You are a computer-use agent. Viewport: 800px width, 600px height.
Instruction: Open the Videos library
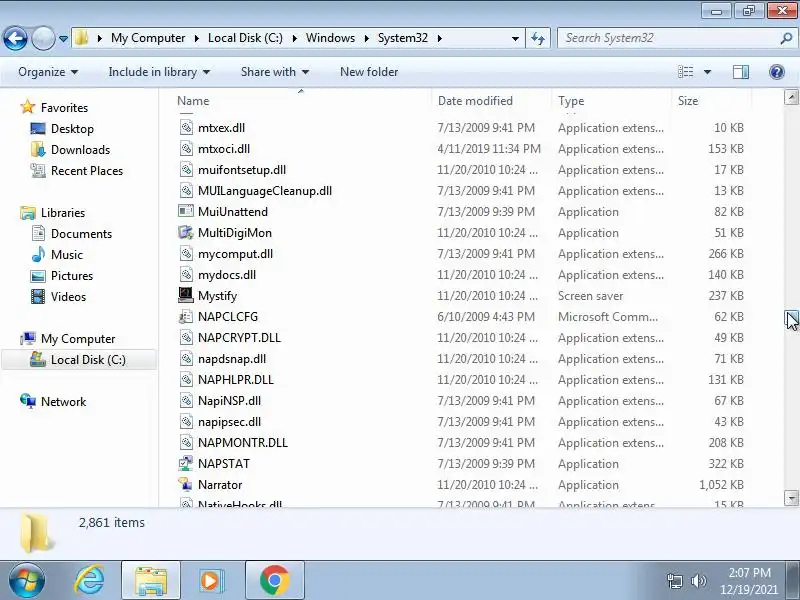68,296
